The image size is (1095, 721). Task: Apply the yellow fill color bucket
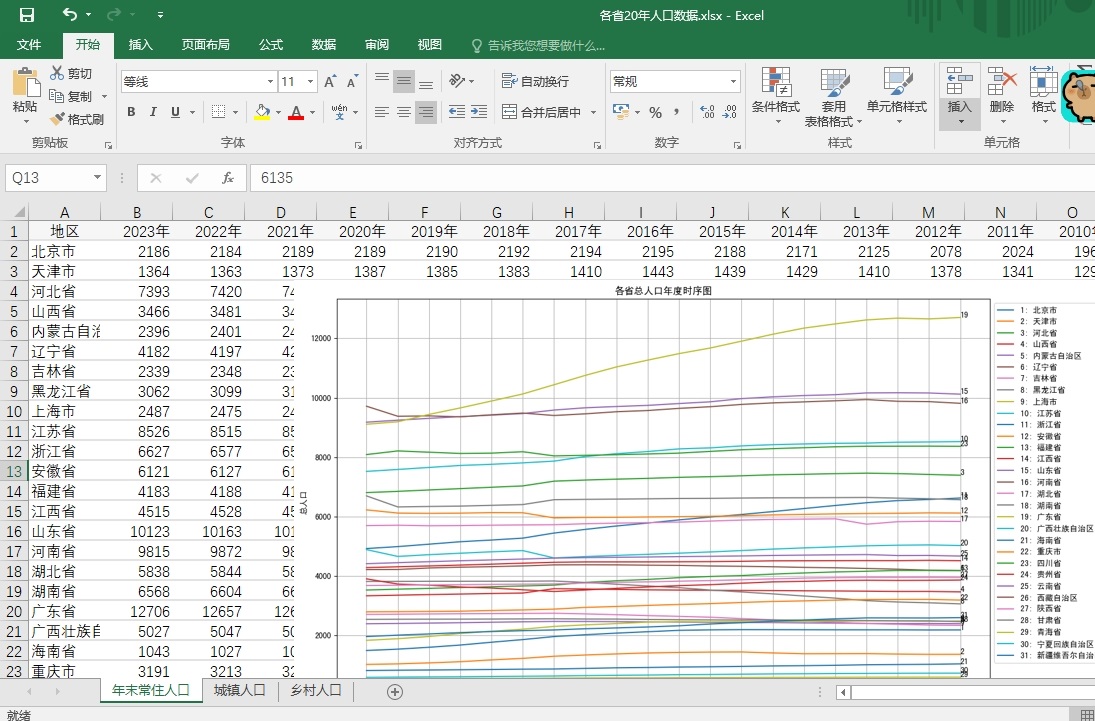tap(262, 112)
